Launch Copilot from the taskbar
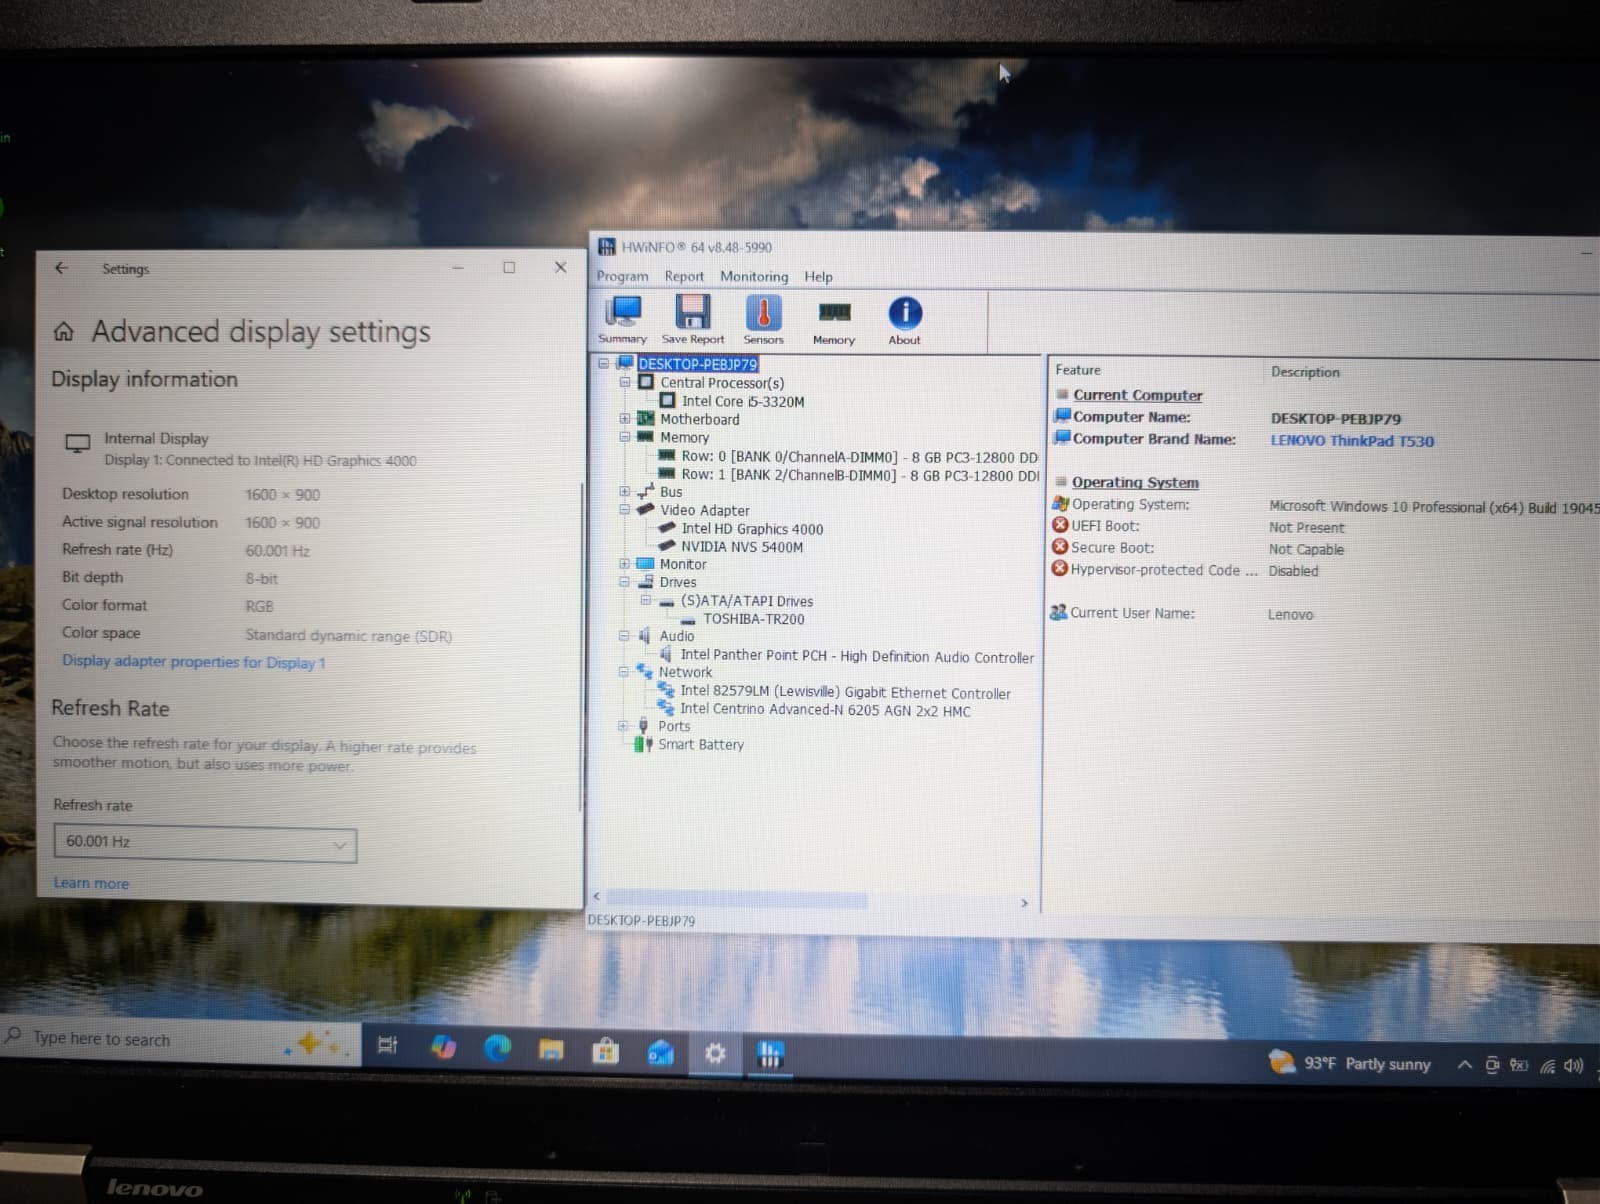The image size is (1600, 1204). coord(443,1047)
